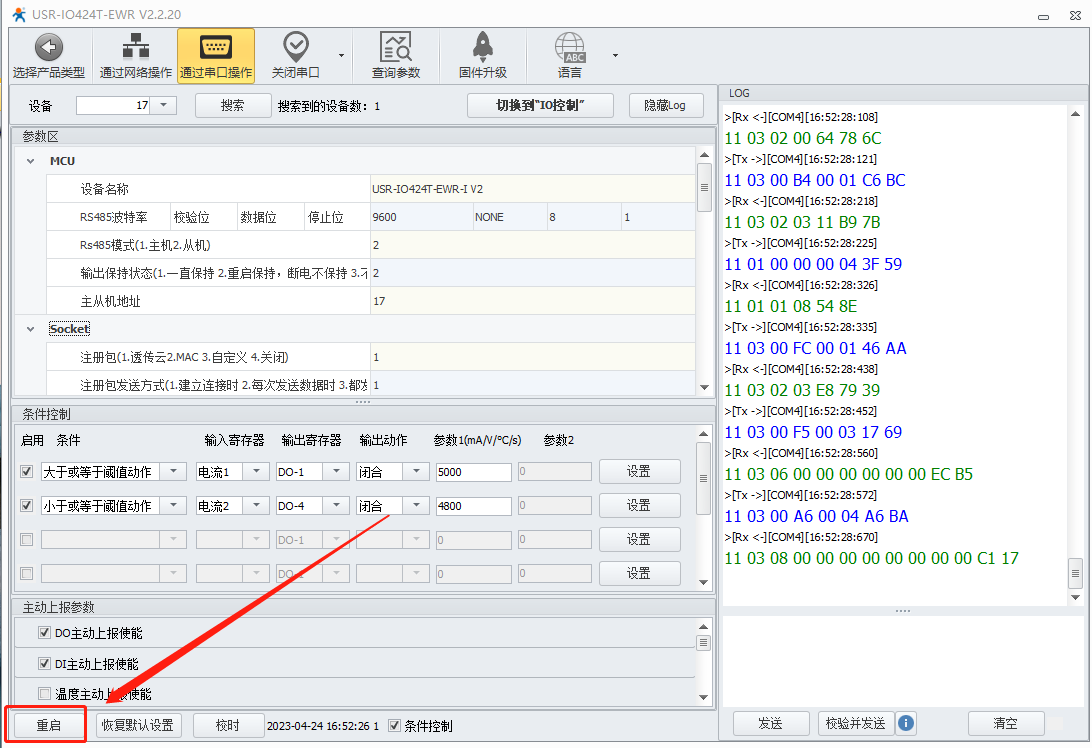
Task: Click the blue info icon beside 校验并发送
Action: pyautogui.click(x=905, y=723)
